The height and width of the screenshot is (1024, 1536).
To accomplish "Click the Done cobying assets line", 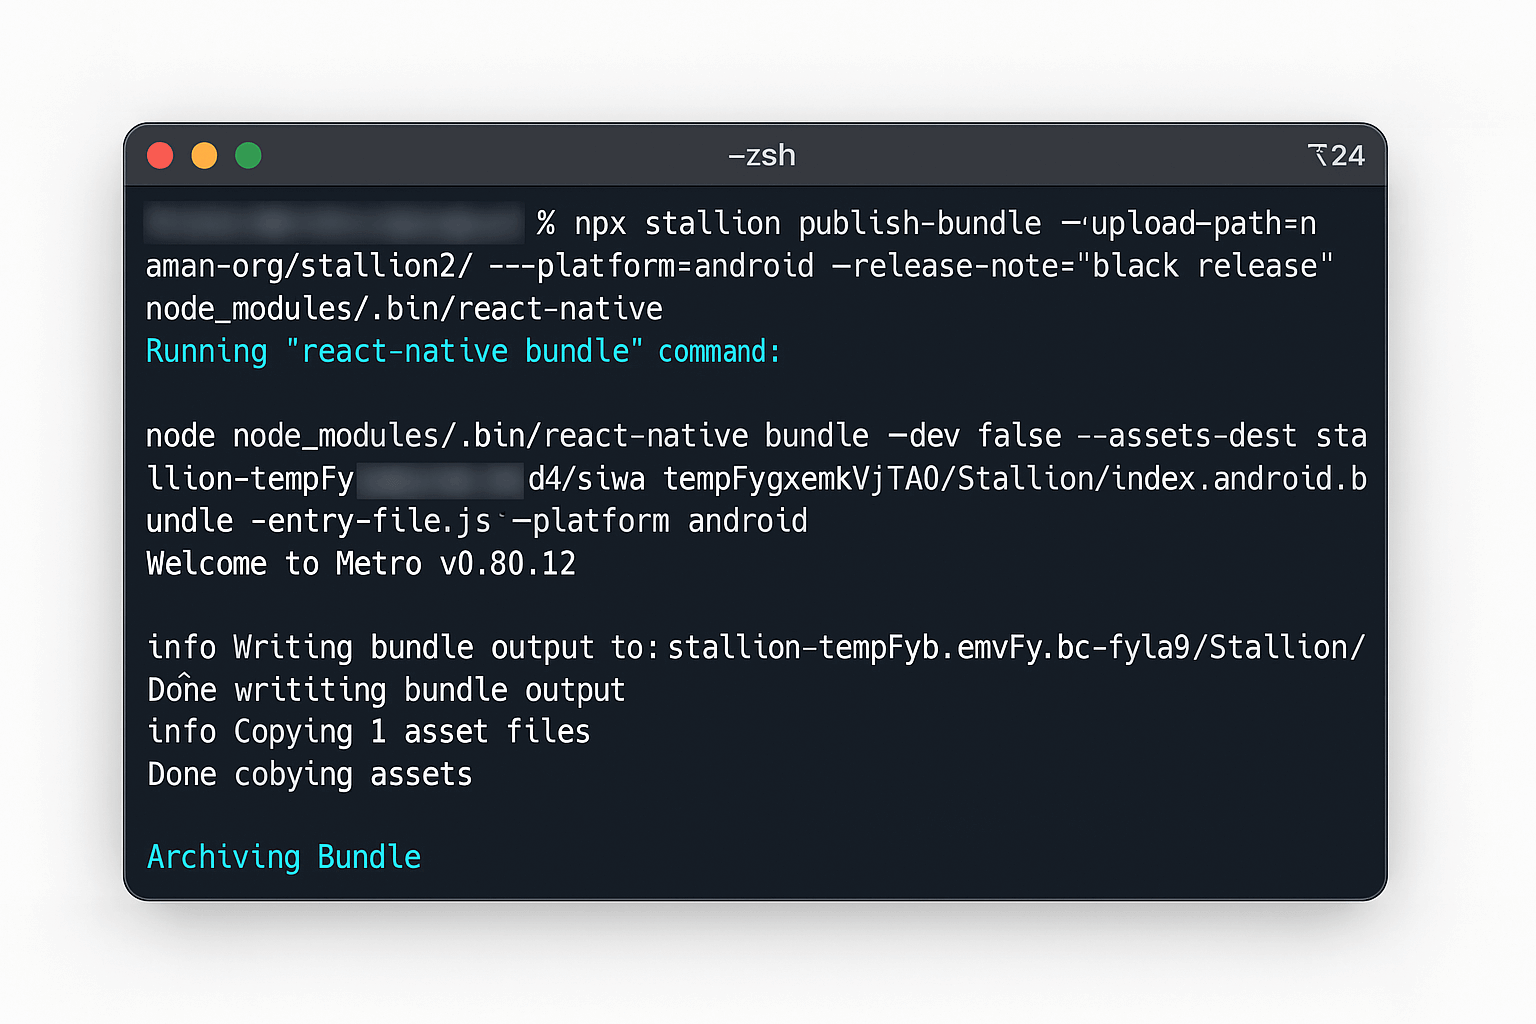I will click(308, 774).
